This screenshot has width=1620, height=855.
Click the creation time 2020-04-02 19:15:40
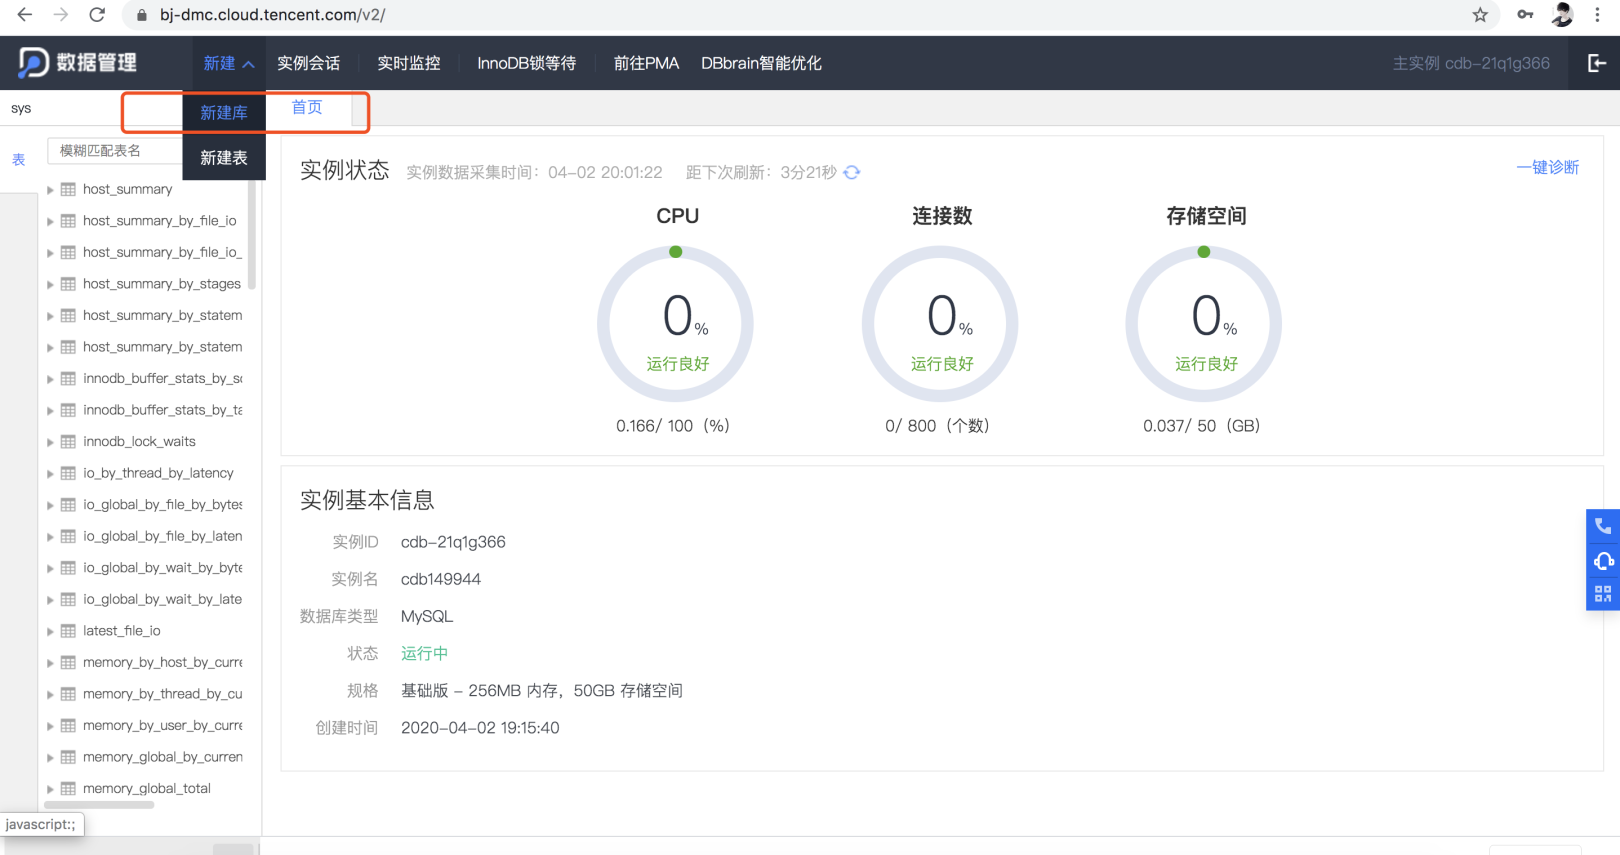tap(480, 728)
